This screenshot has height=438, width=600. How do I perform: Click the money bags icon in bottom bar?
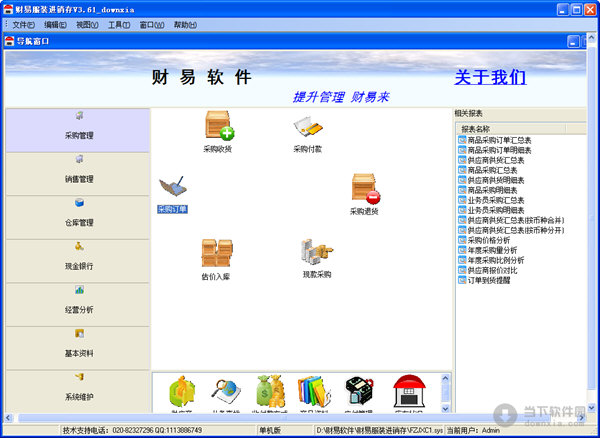coord(271,391)
